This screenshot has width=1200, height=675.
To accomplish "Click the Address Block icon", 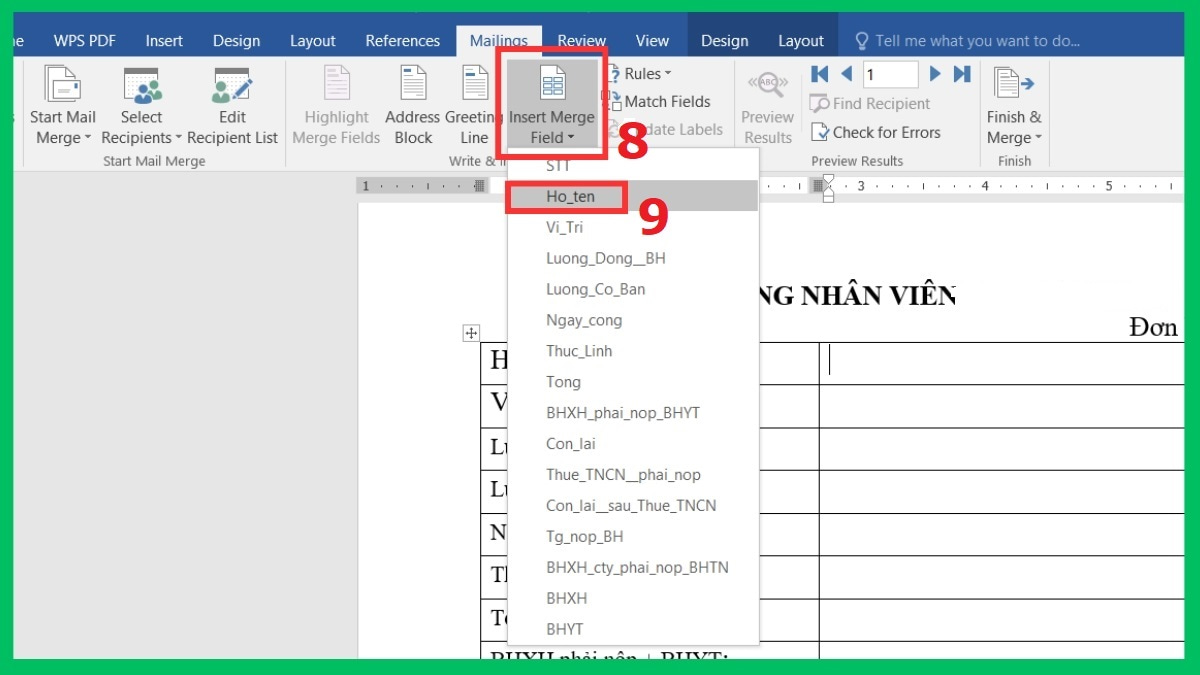I will pyautogui.click(x=412, y=104).
